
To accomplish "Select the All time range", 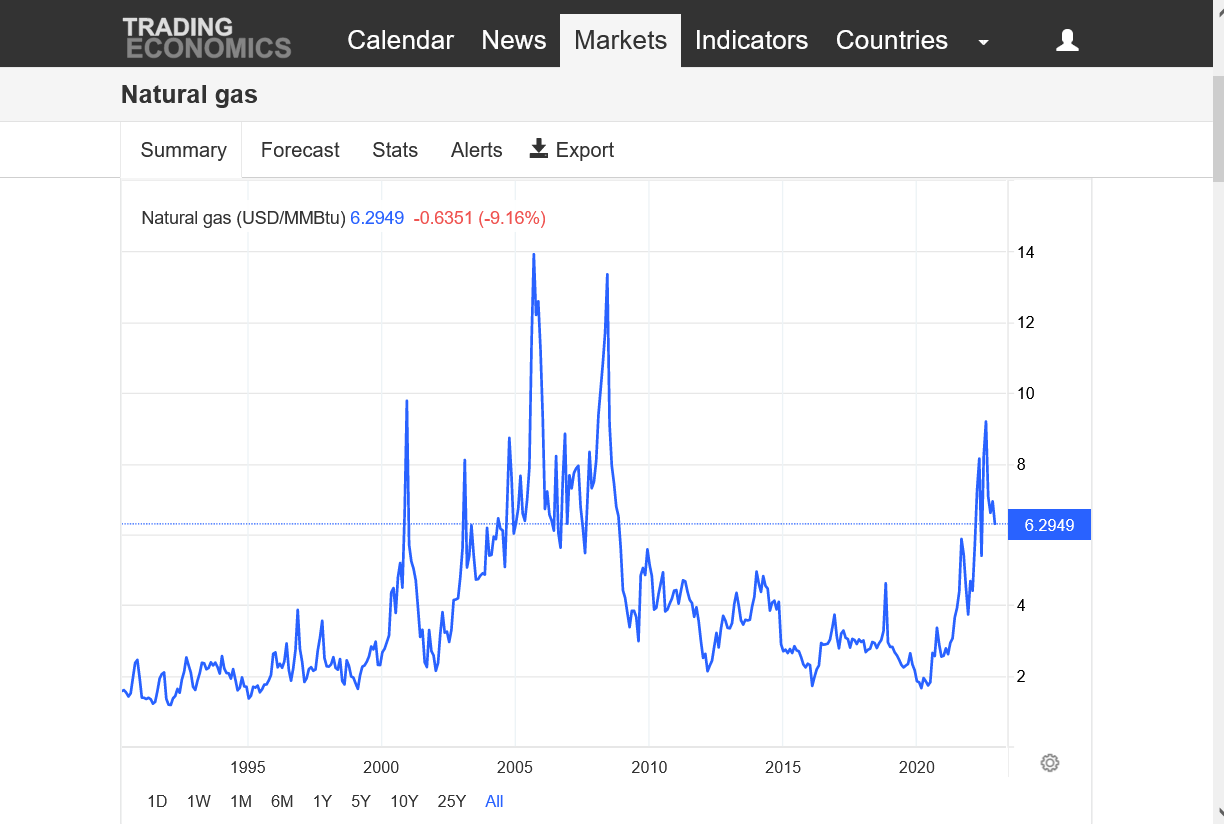I will click(x=494, y=801).
